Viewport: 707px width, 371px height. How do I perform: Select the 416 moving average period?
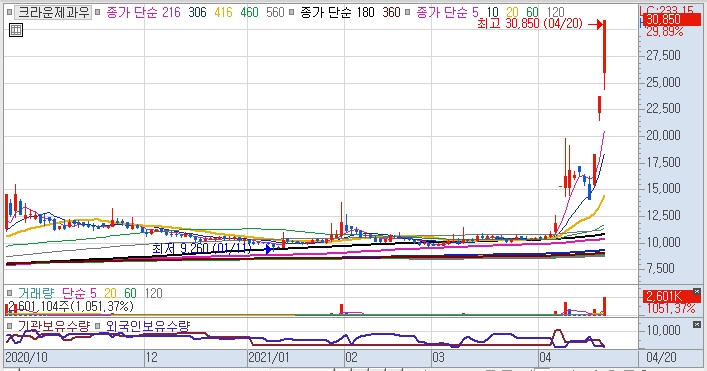(223, 12)
